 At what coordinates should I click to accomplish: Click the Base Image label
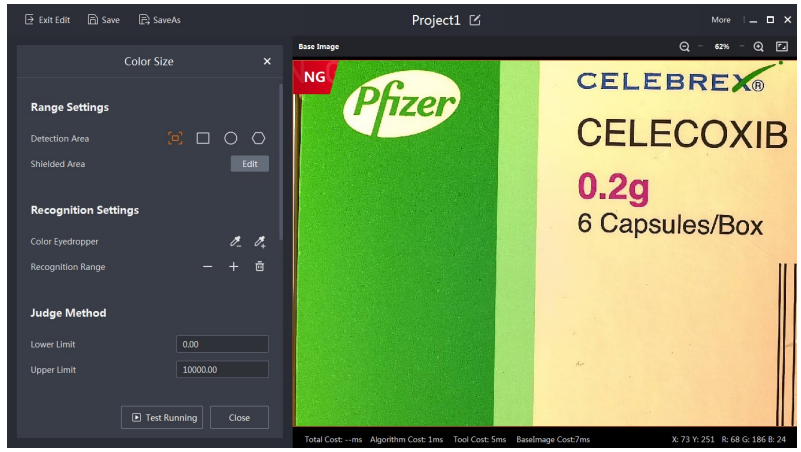(318, 46)
